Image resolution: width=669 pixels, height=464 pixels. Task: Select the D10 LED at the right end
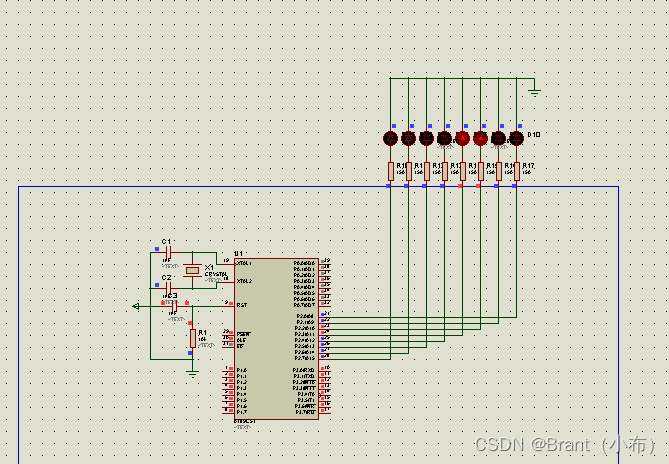coord(517,139)
